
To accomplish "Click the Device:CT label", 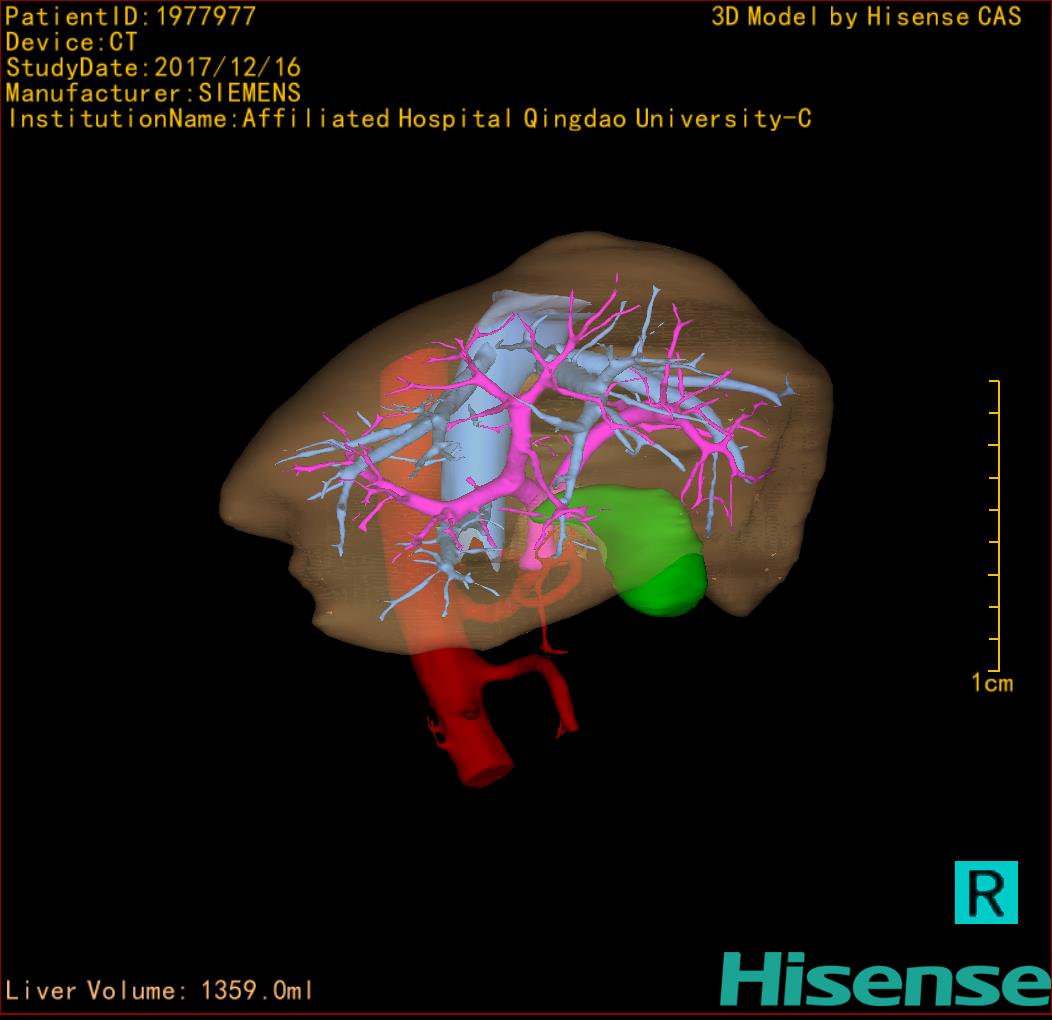I will [71, 42].
